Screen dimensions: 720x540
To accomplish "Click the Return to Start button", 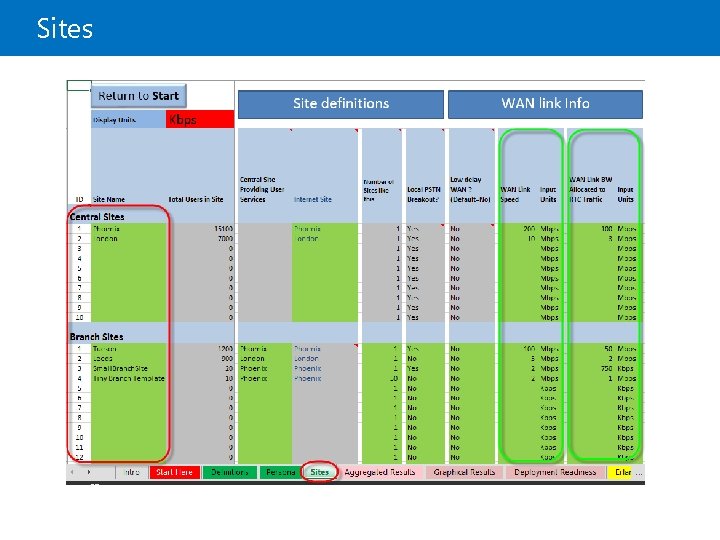I will click(x=139, y=96).
